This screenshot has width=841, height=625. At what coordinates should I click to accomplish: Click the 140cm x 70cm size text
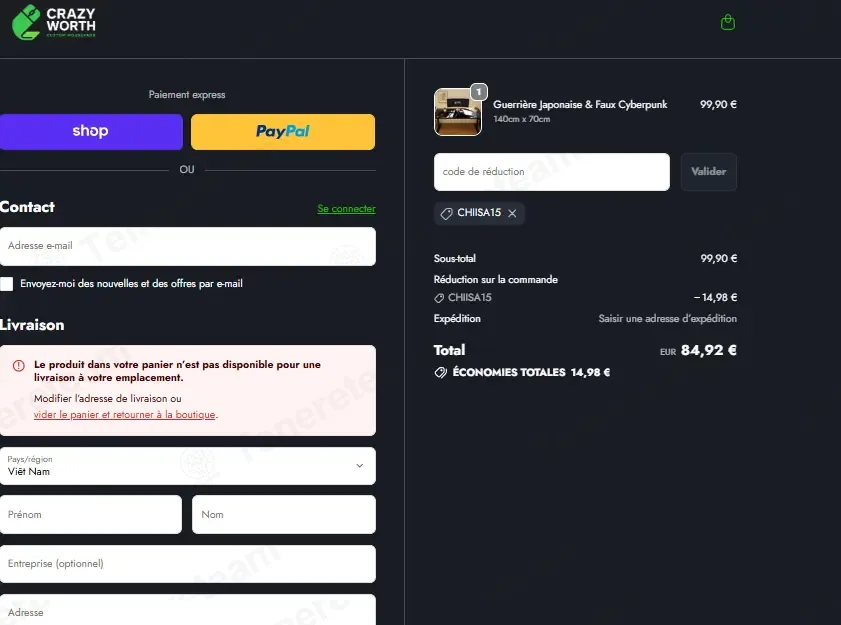pyautogui.click(x=521, y=119)
